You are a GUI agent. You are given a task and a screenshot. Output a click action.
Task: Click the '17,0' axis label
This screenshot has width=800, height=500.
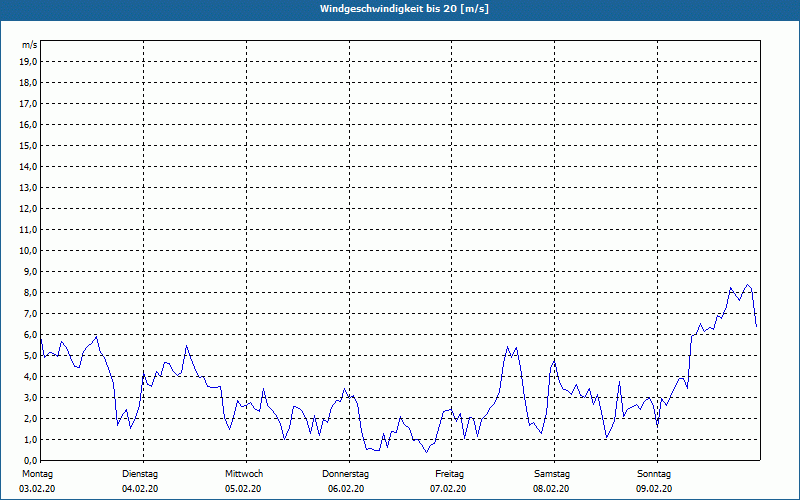pyautogui.click(x=28, y=104)
